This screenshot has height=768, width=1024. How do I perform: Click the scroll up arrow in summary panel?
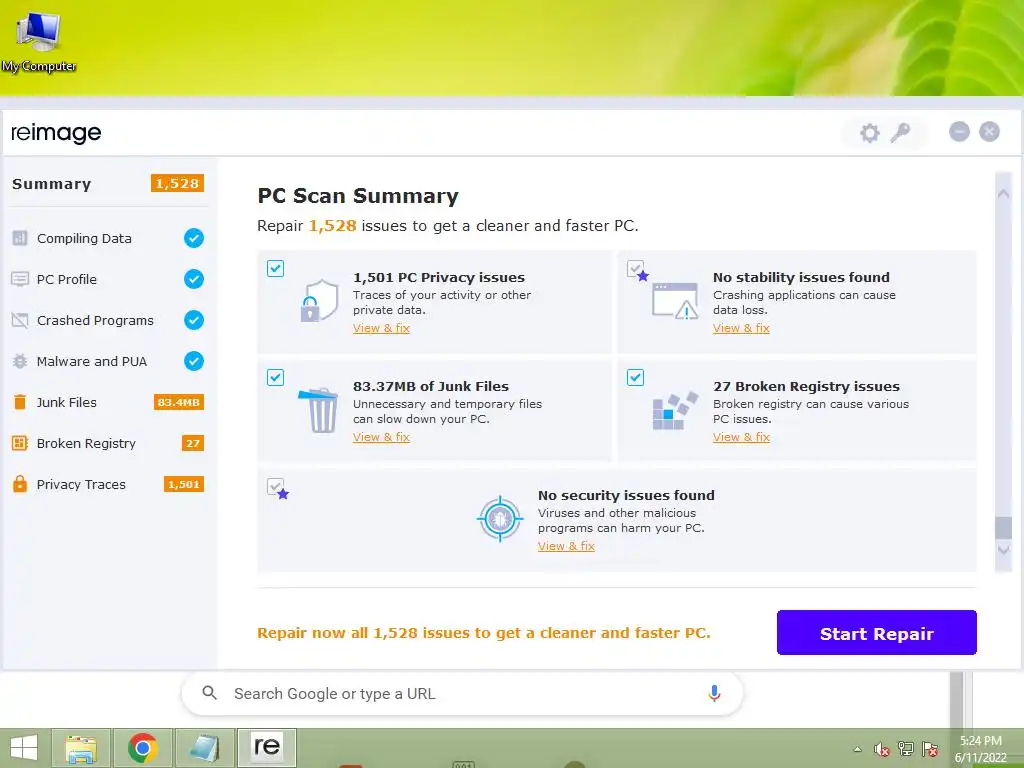1003,193
